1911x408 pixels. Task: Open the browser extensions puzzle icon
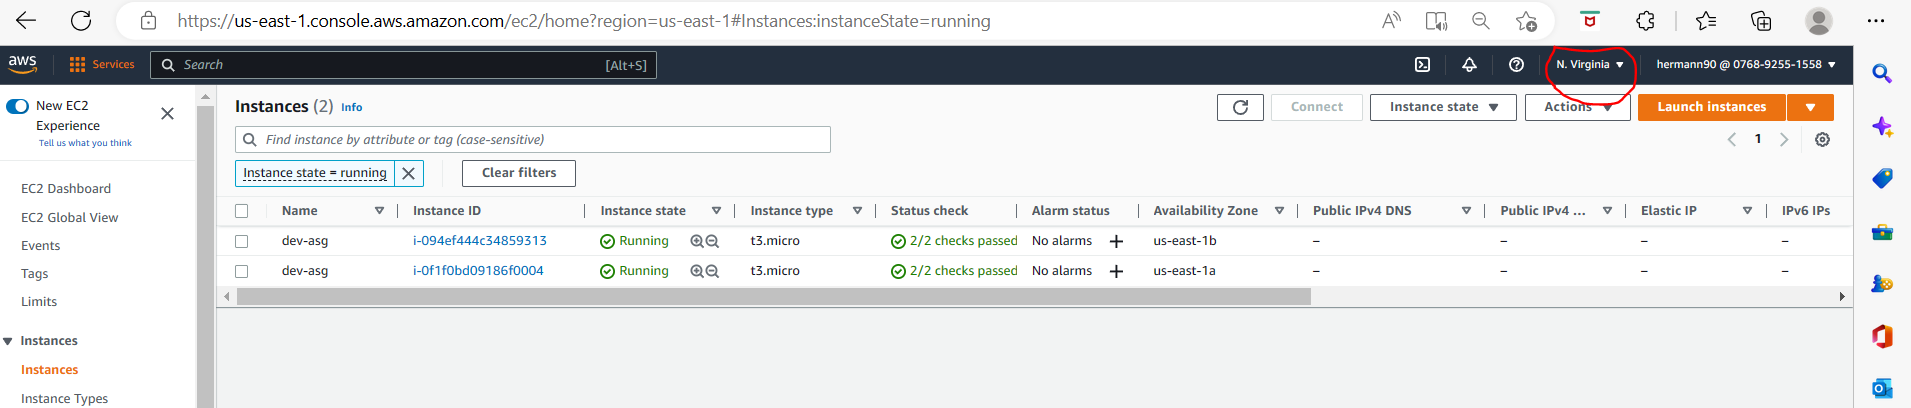coord(1645,20)
